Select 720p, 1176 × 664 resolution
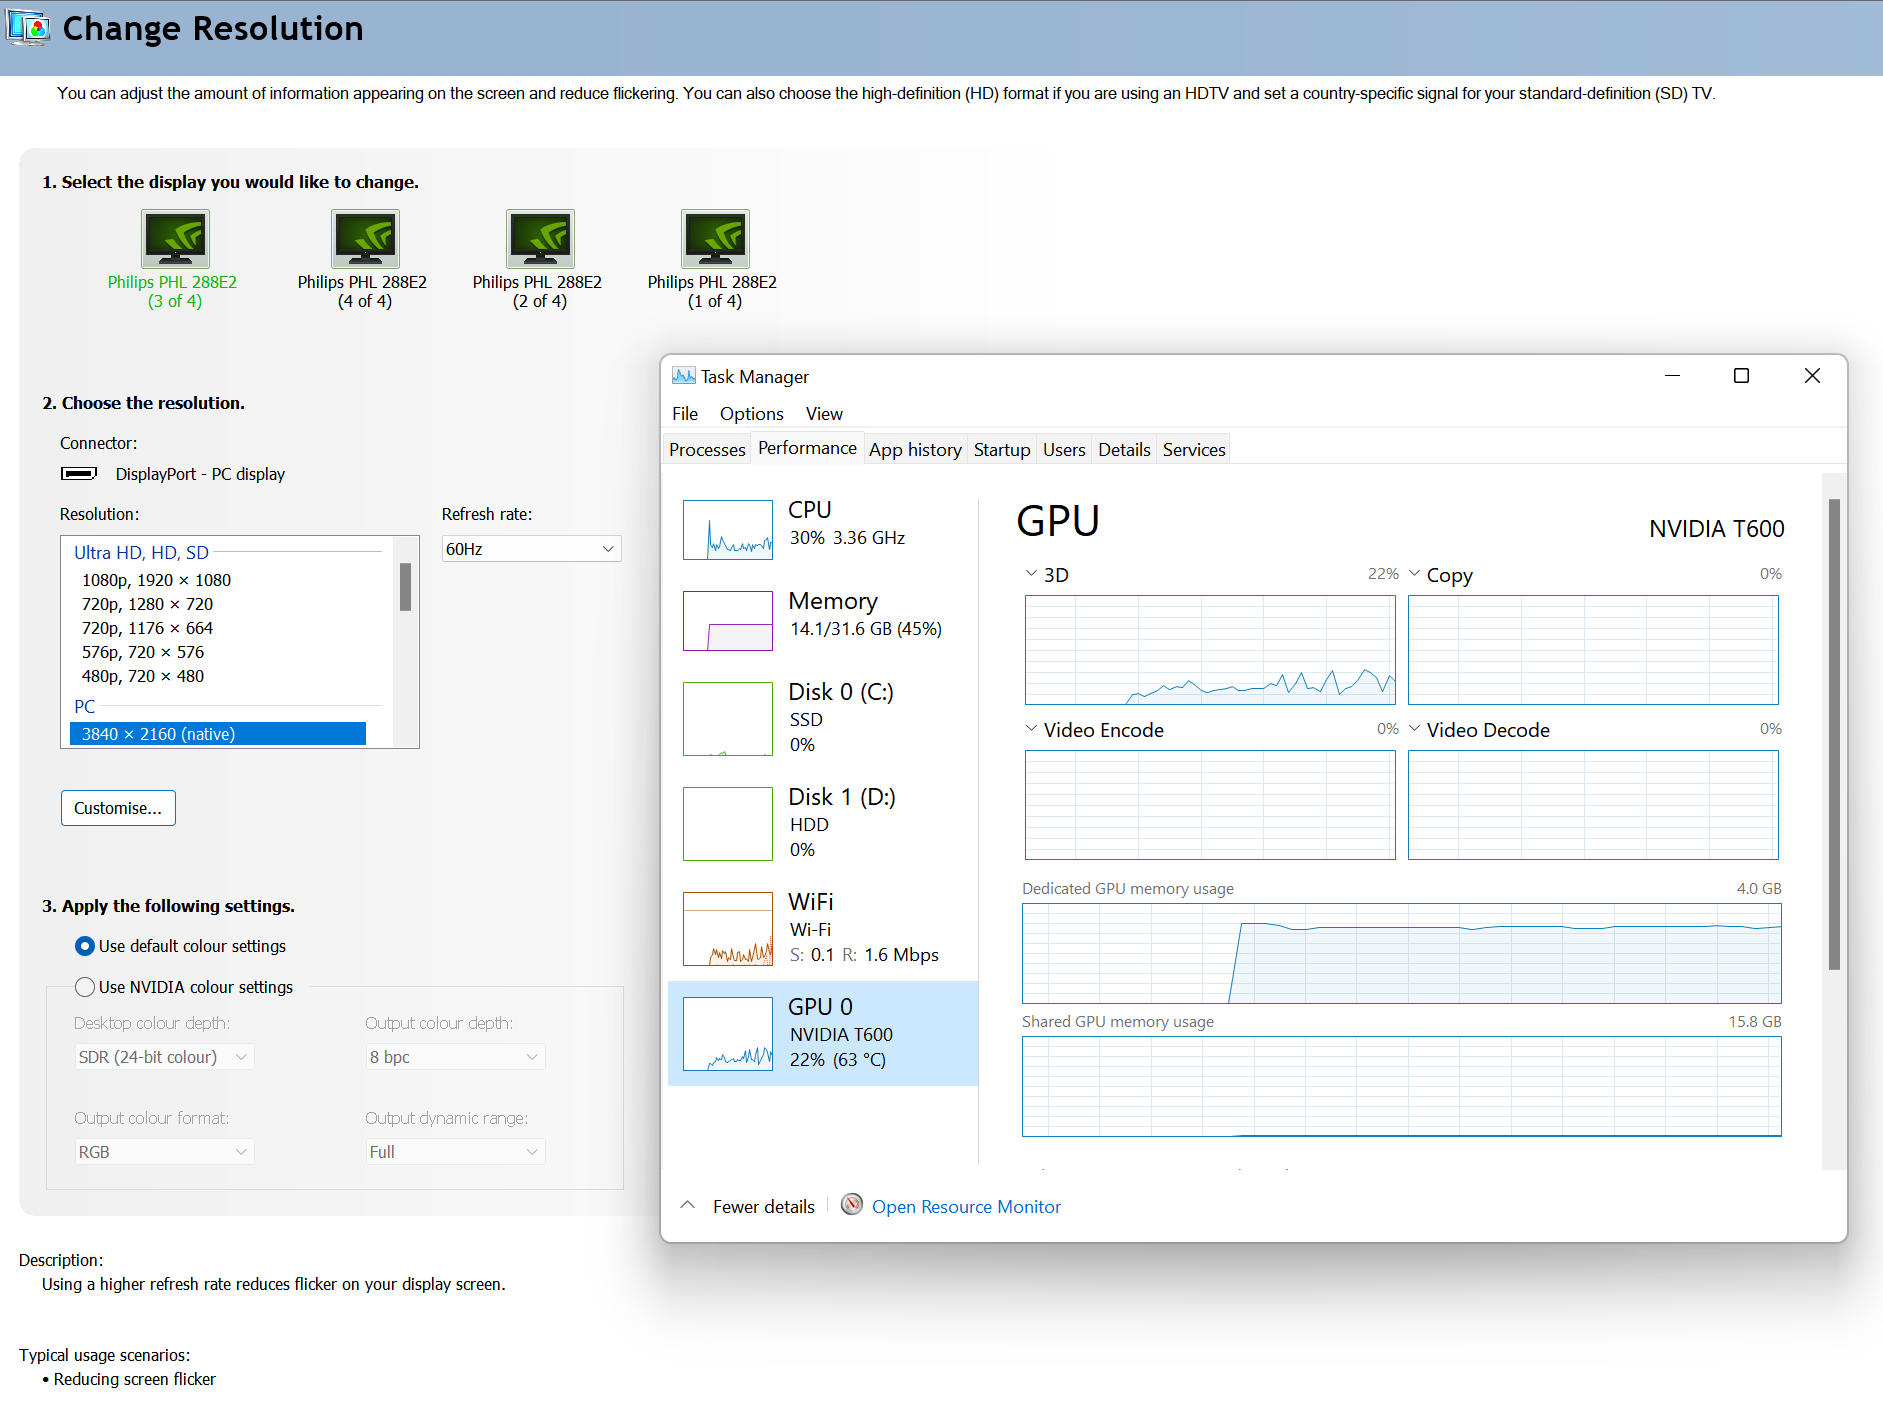Screen dimensions: 1883x1426 coord(147,628)
